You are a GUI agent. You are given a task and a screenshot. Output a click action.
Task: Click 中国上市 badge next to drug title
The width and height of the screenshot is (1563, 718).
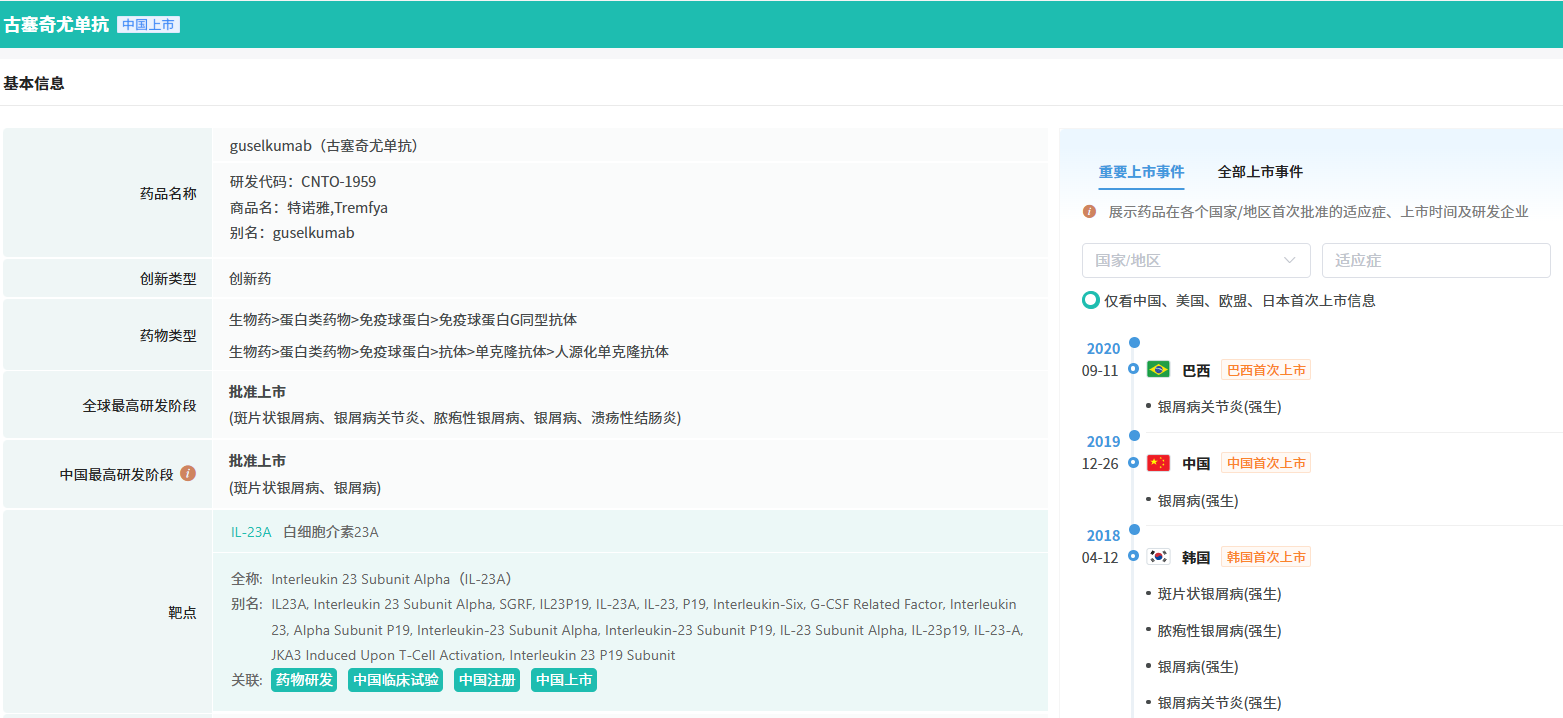coord(148,25)
